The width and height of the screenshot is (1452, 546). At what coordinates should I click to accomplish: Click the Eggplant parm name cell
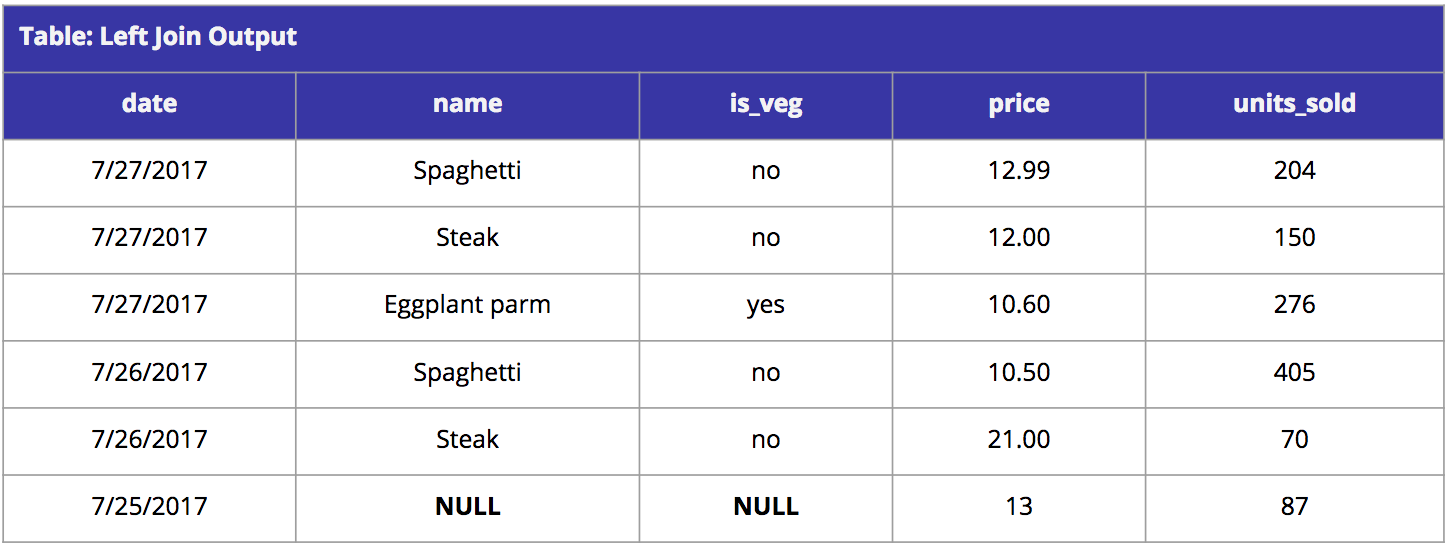click(467, 307)
